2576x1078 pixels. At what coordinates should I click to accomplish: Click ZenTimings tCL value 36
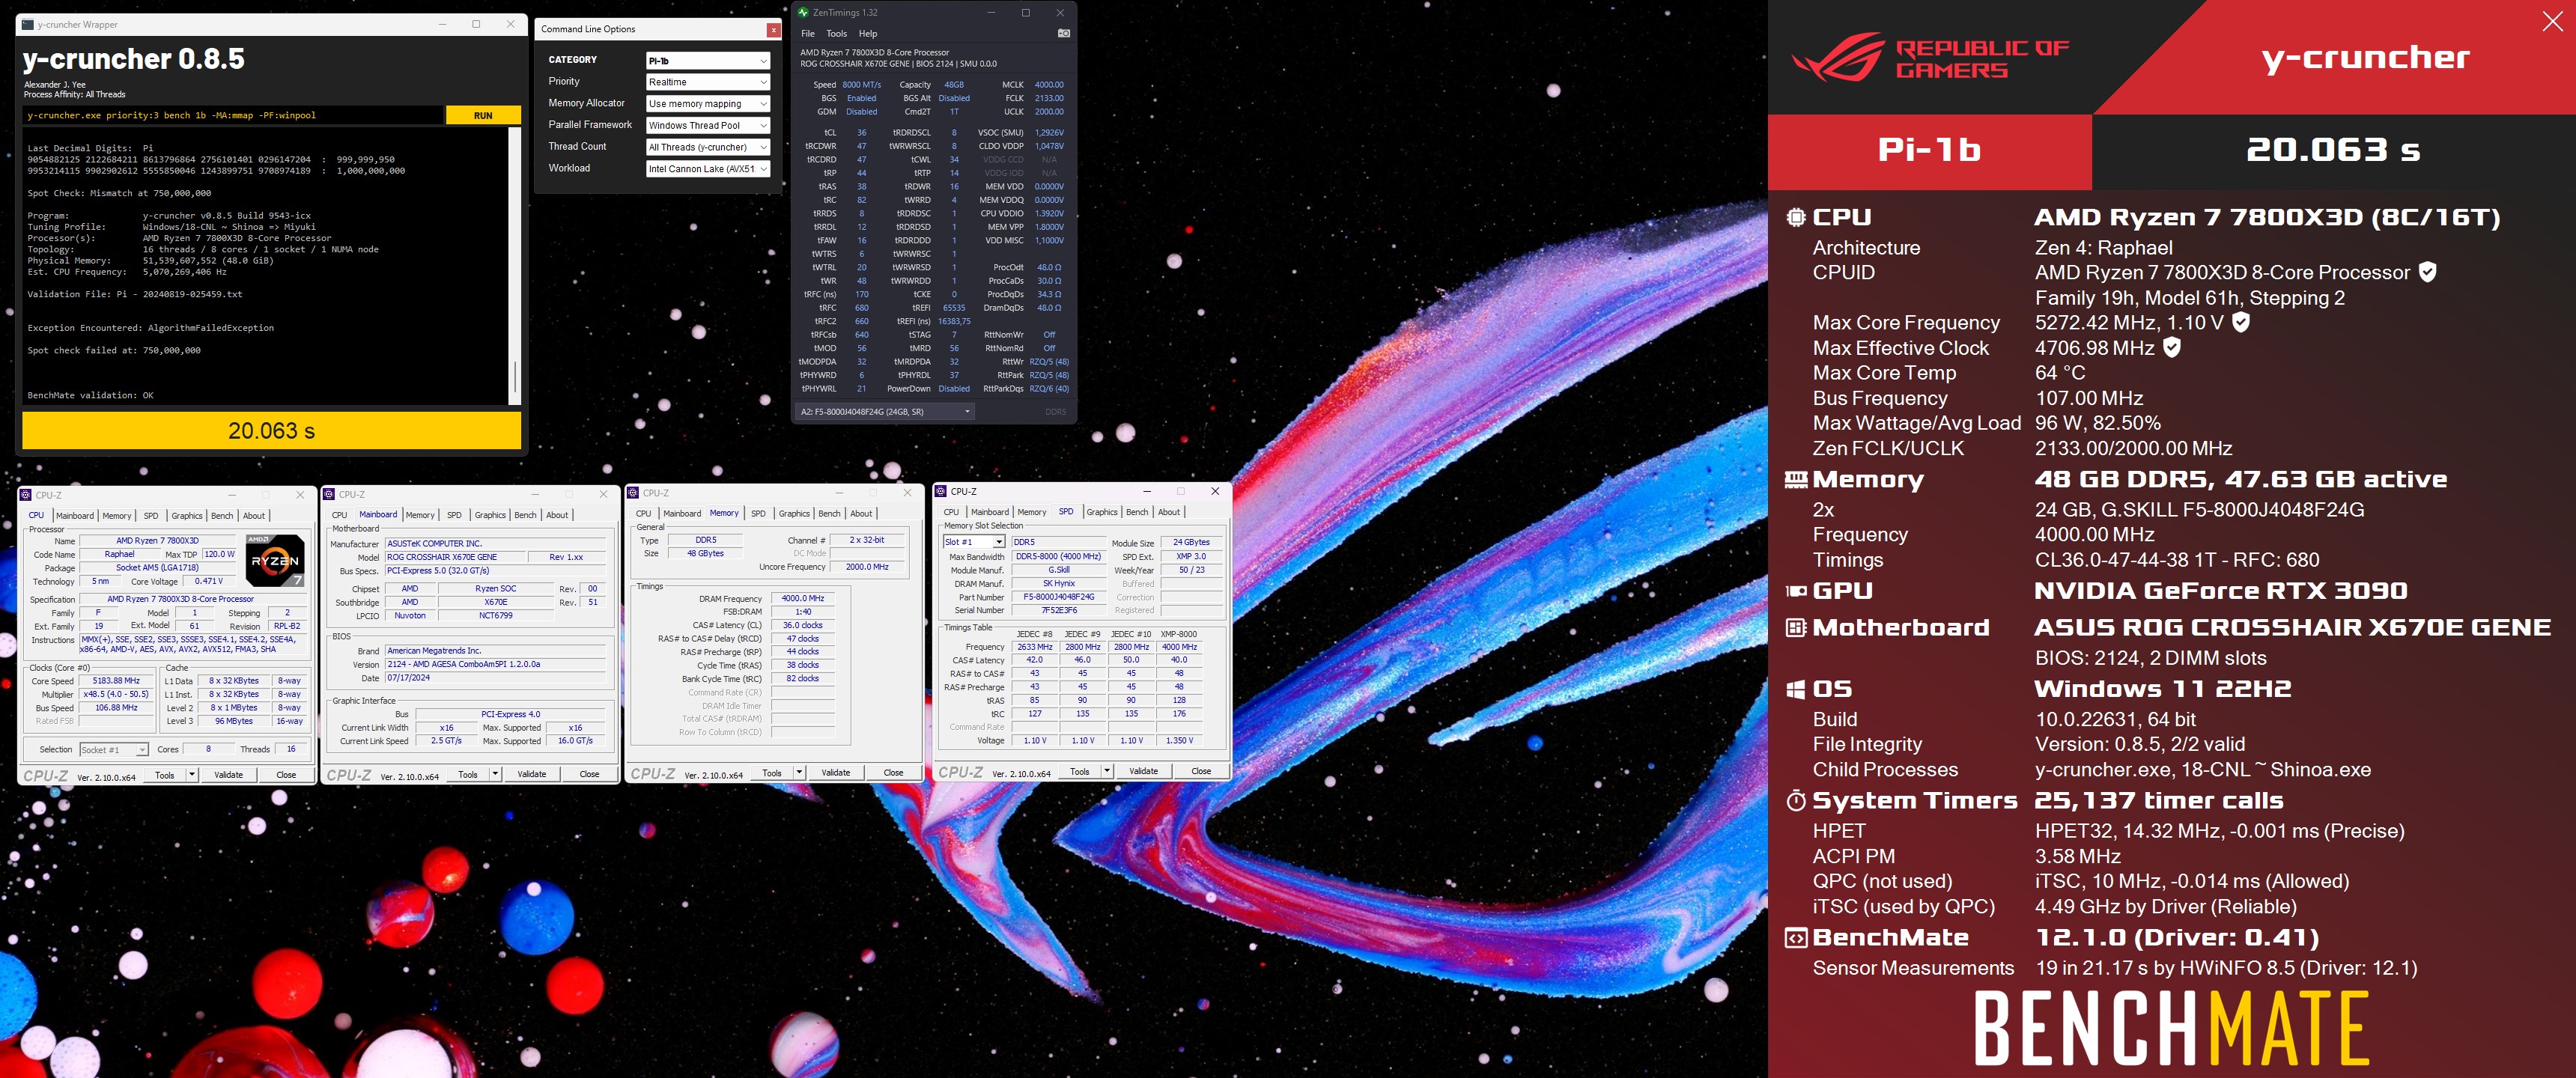(862, 133)
